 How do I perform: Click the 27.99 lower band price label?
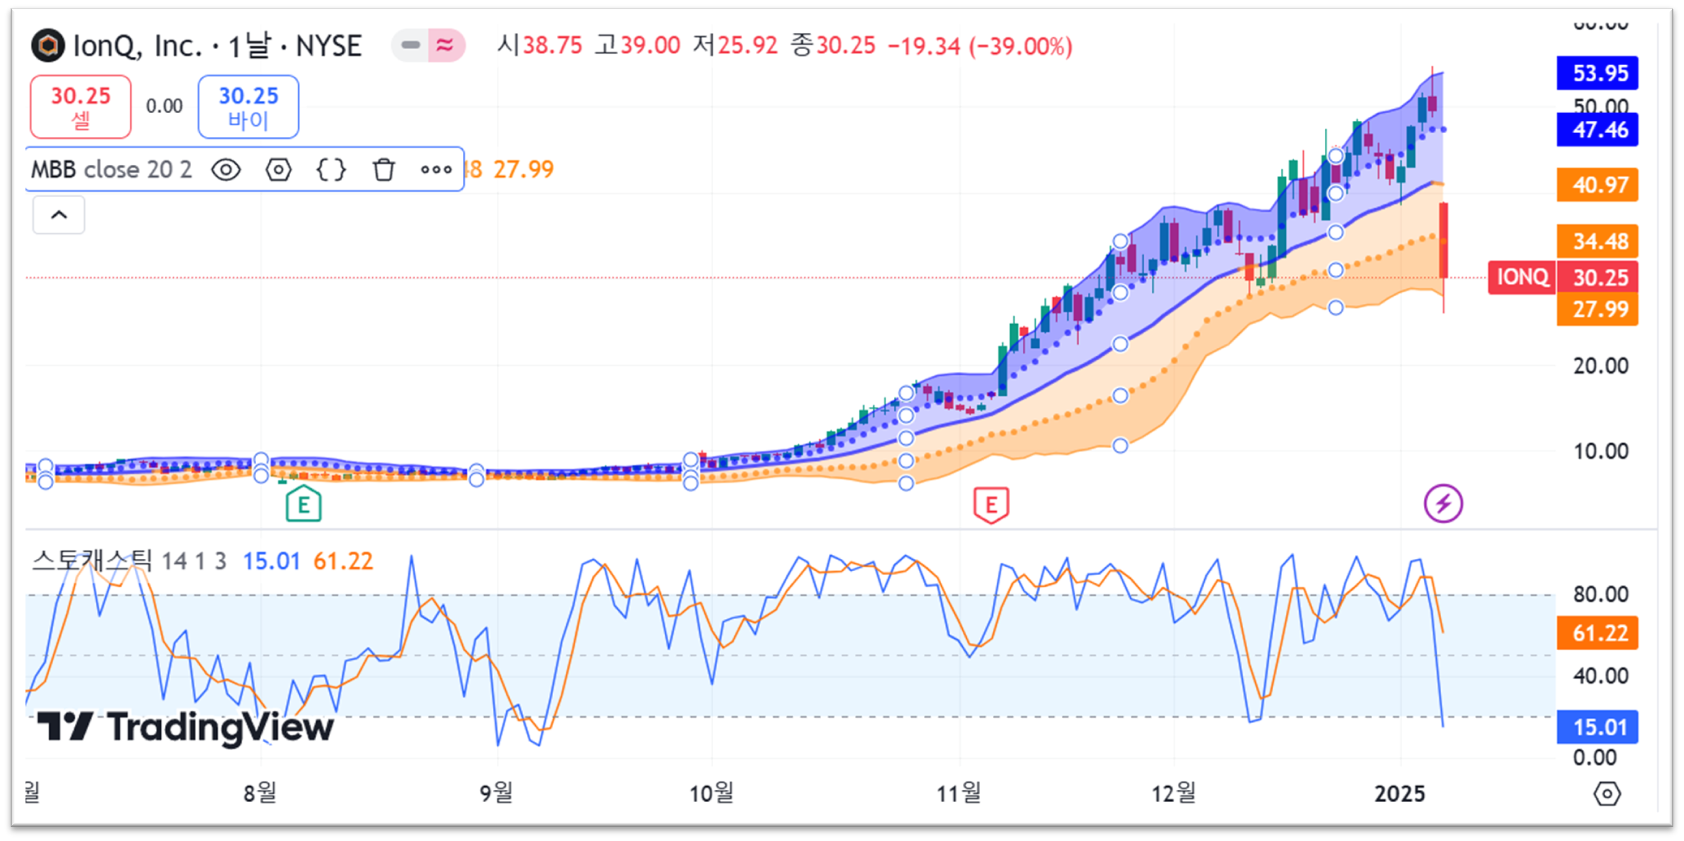(1599, 309)
